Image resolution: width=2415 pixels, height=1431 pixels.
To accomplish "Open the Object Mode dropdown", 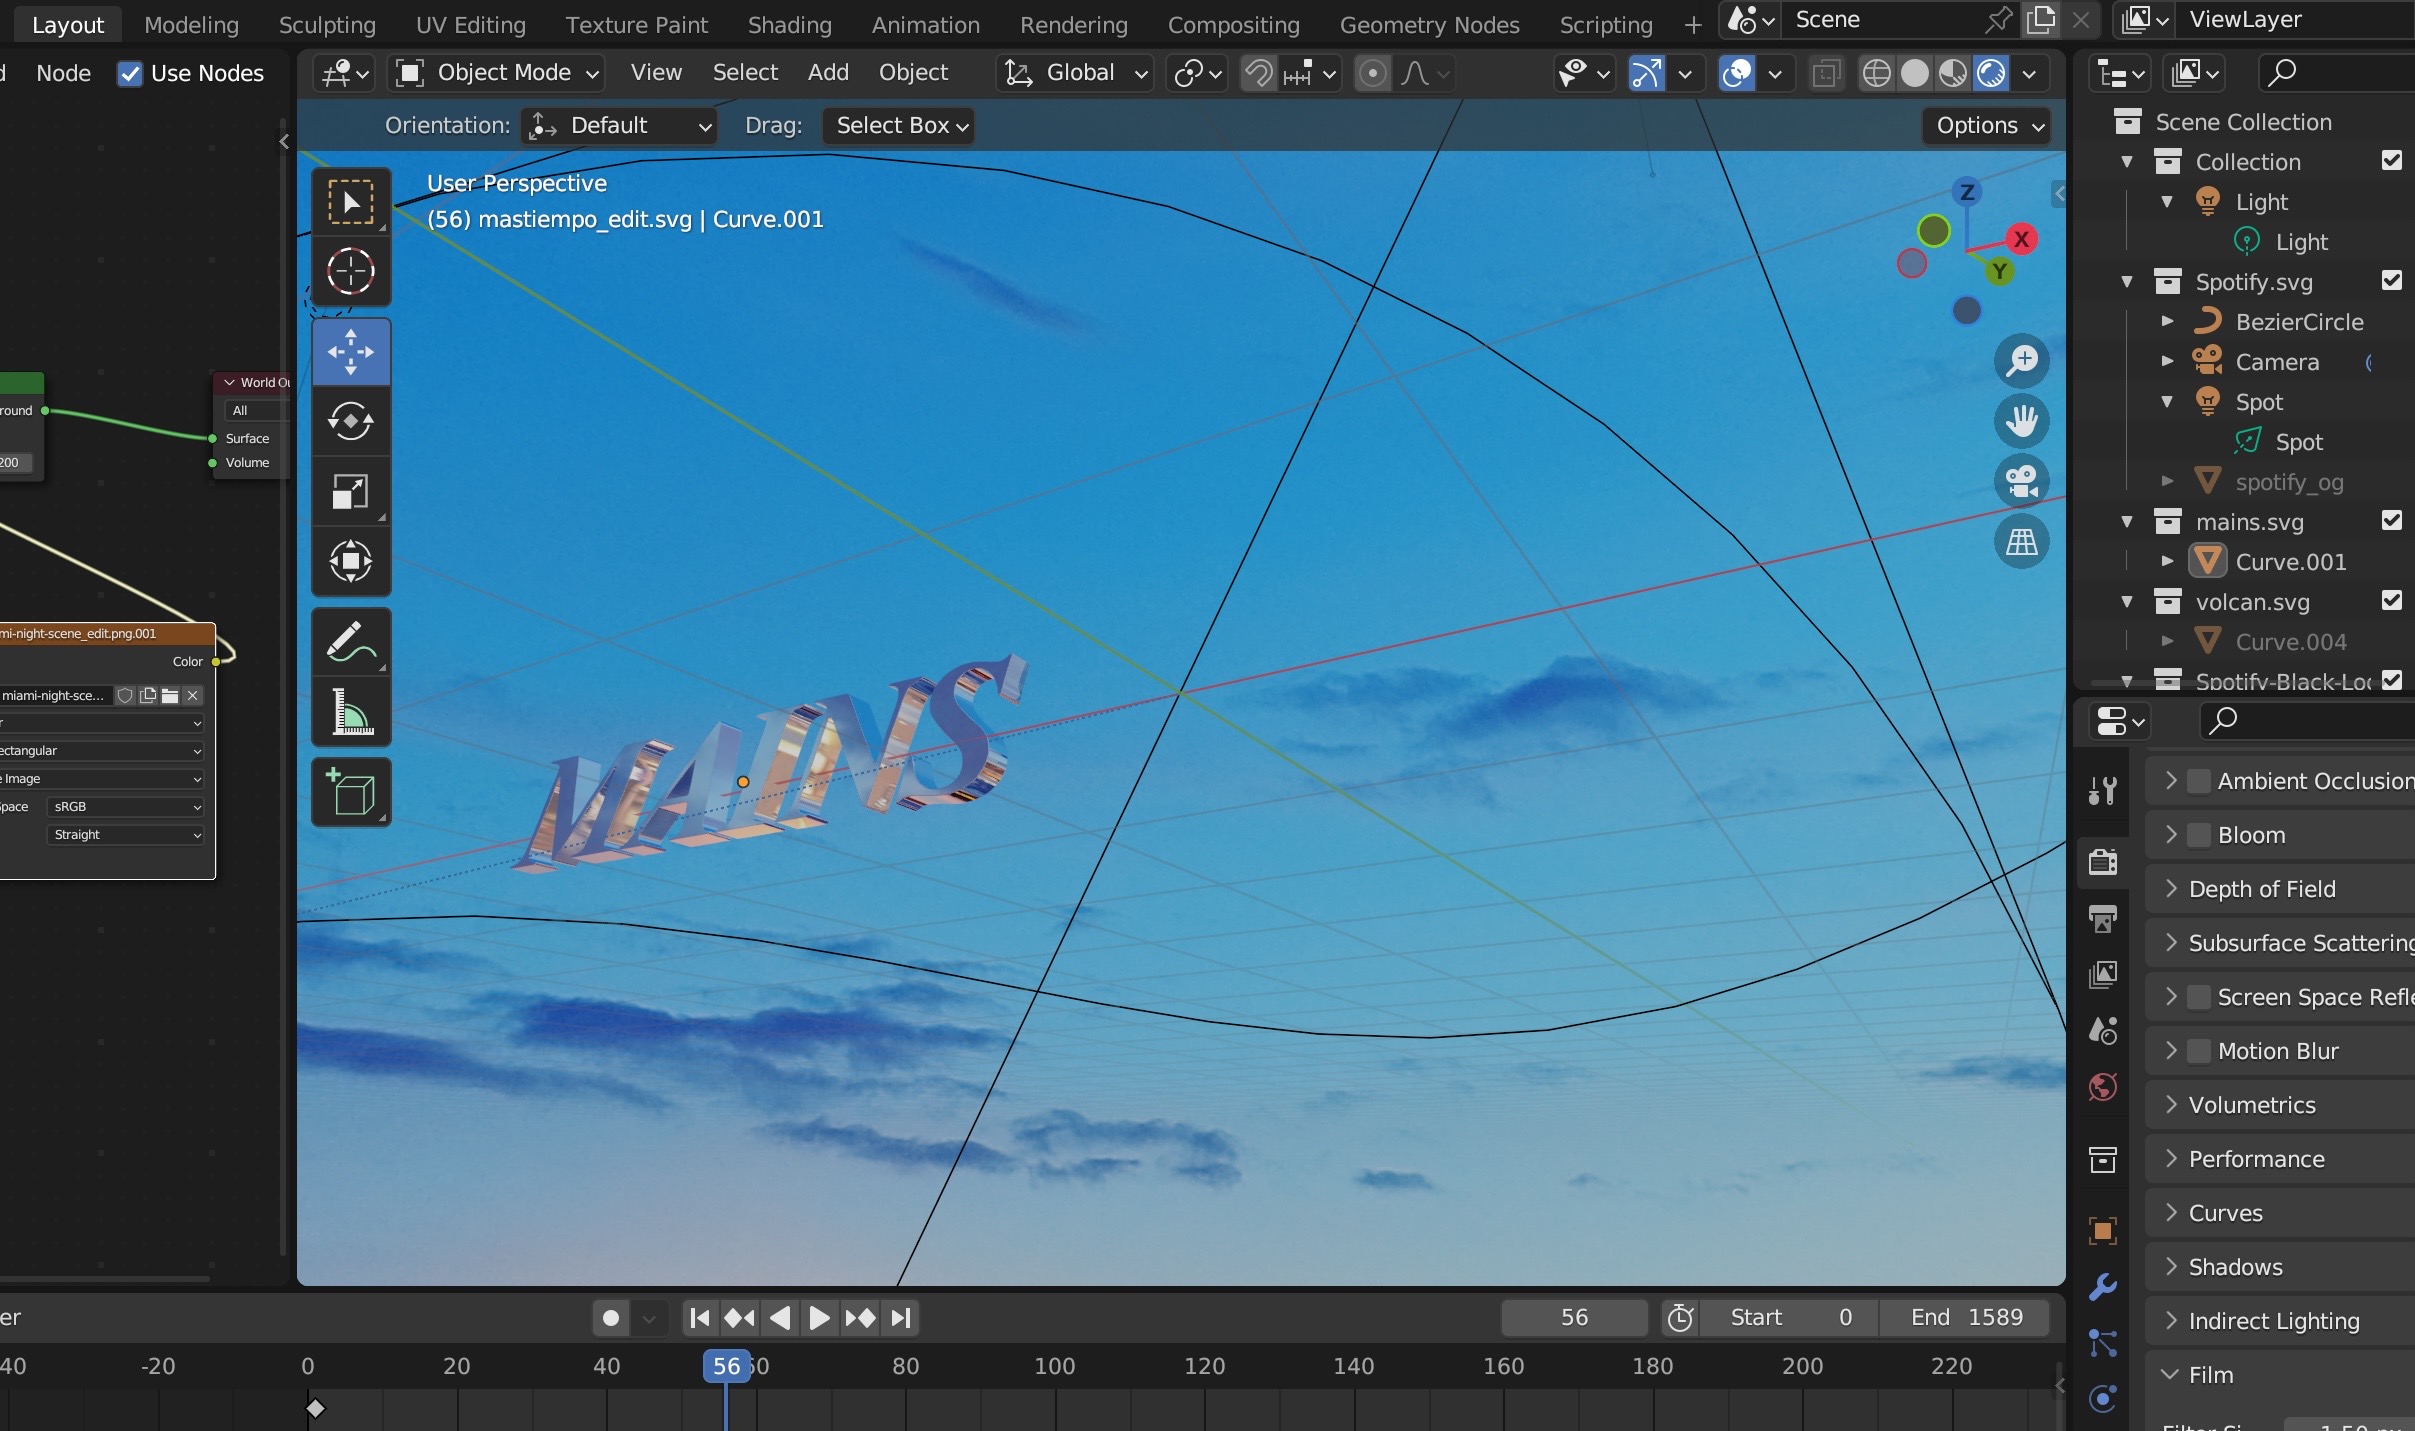I will [498, 73].
